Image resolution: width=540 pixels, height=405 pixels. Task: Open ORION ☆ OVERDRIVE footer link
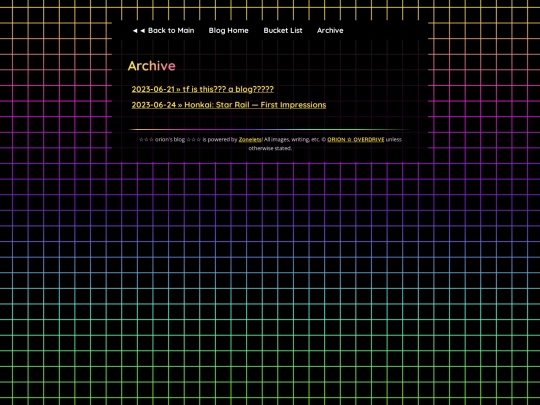point(355,139)
